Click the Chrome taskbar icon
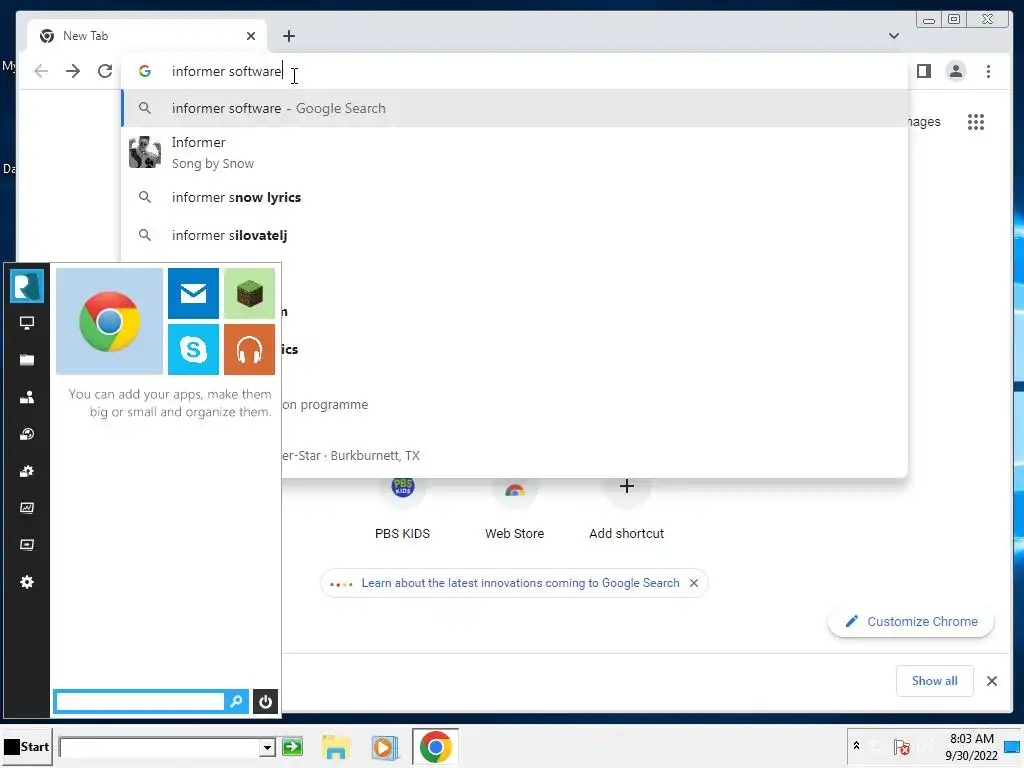 [x=435, y=746]
